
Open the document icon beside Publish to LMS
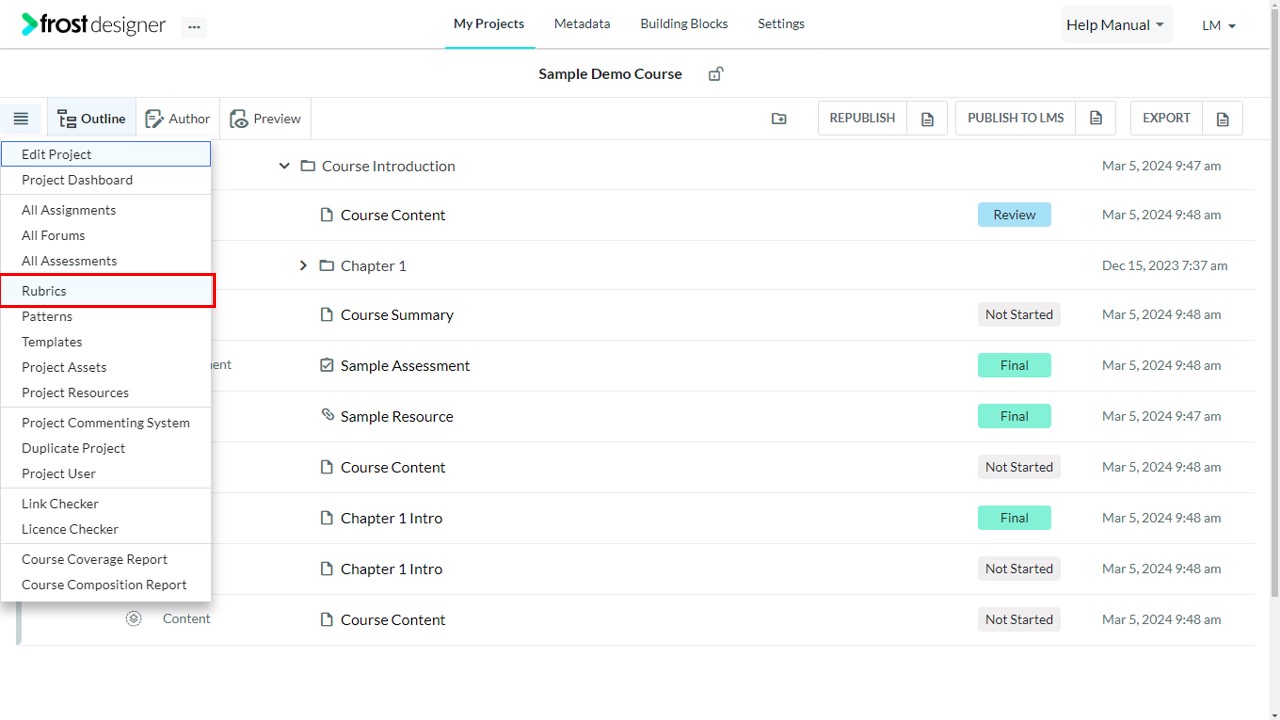pos(1096,118)
